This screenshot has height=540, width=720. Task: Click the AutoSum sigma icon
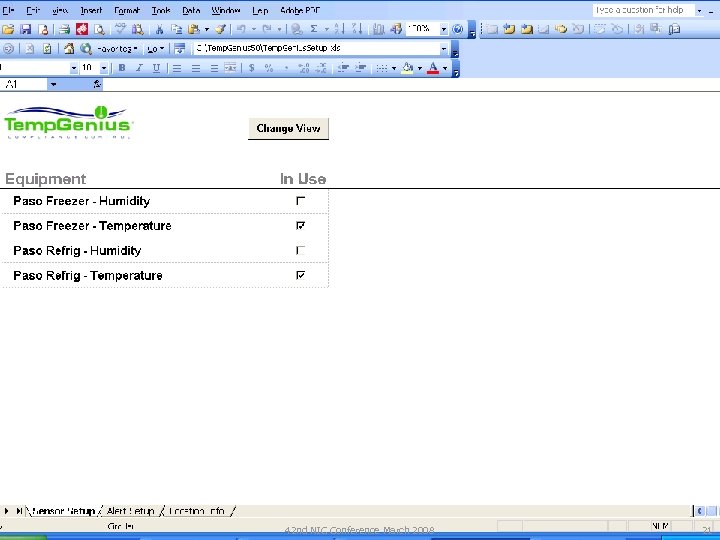314,29
